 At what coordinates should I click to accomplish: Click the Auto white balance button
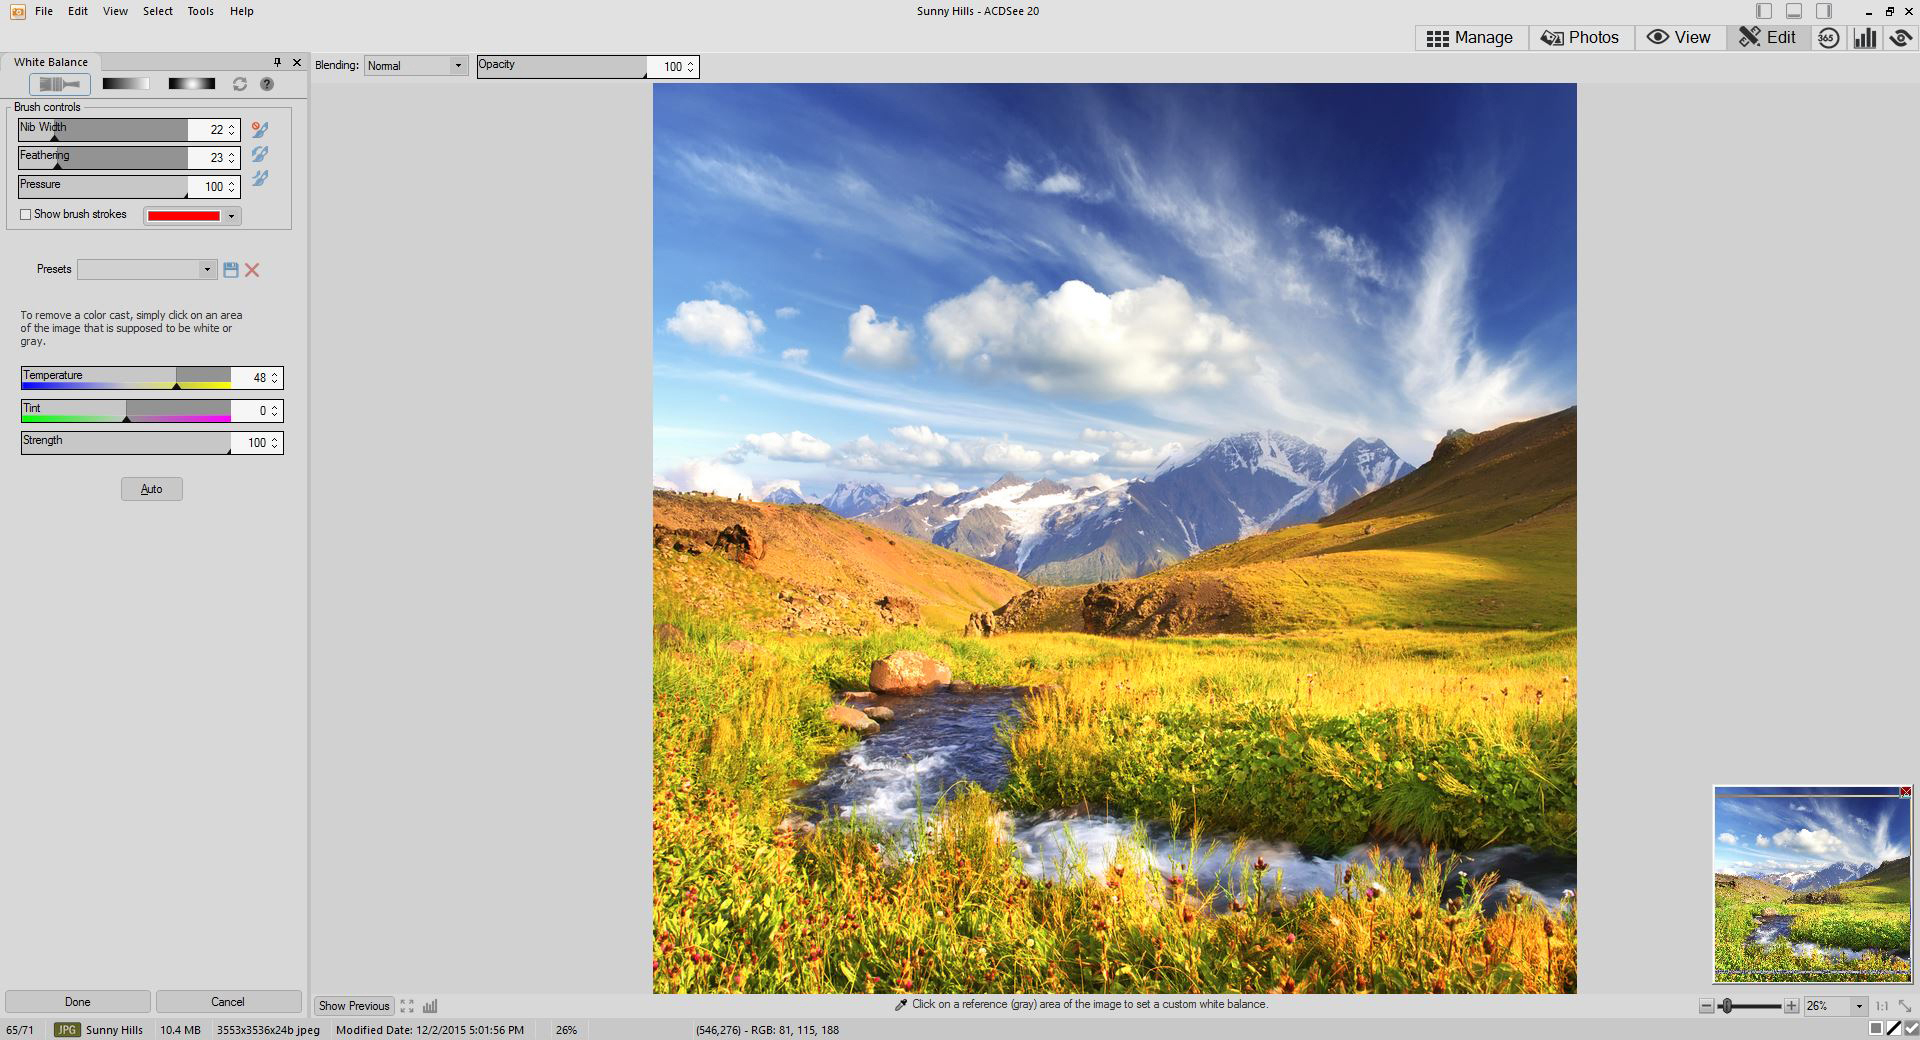coord(152,489)
